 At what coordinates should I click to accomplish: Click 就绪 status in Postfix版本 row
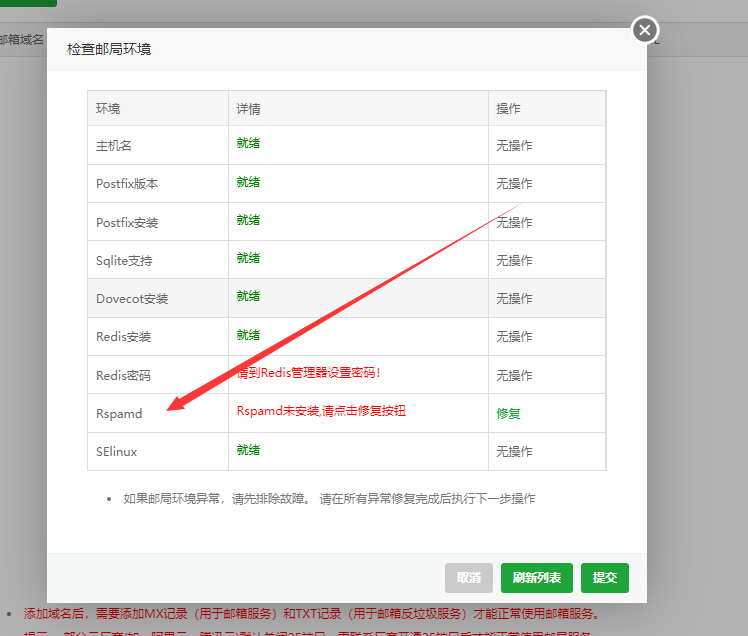click(249, 182)
